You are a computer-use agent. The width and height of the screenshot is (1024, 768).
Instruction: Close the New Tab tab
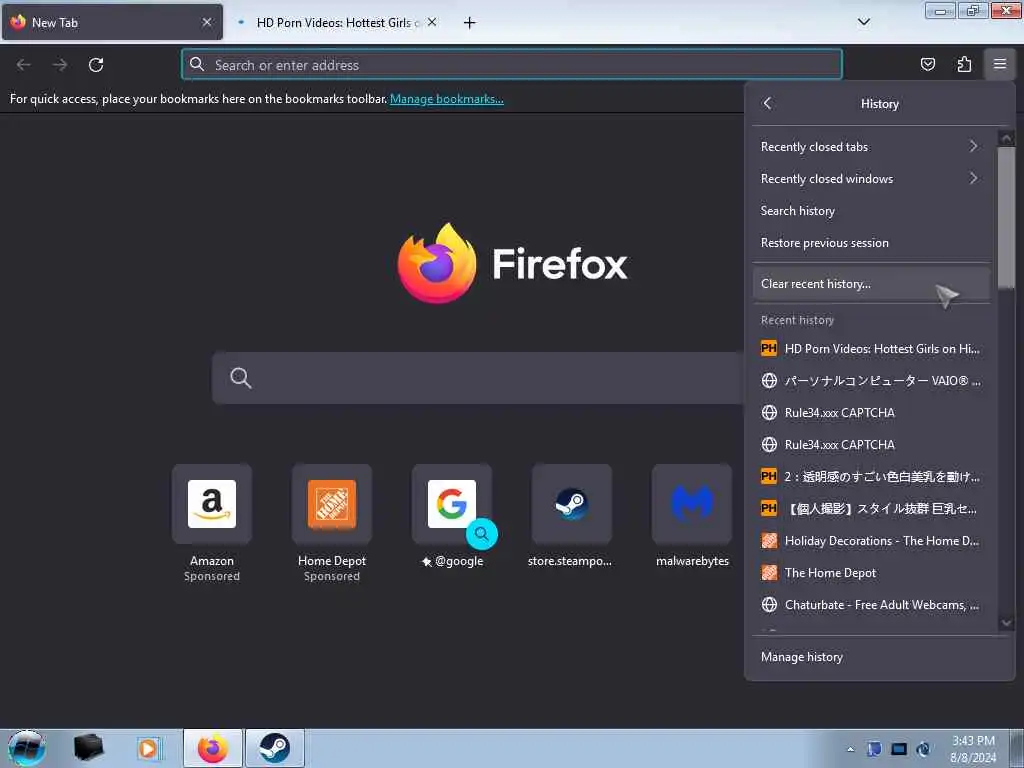click(206, 22)
